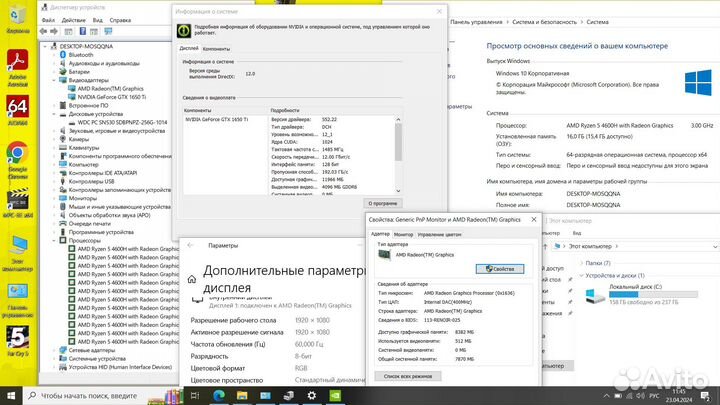720x405 pixels.
Task: Click the Forward arrow in Device Manager toolbar
Action: point(54,31)
